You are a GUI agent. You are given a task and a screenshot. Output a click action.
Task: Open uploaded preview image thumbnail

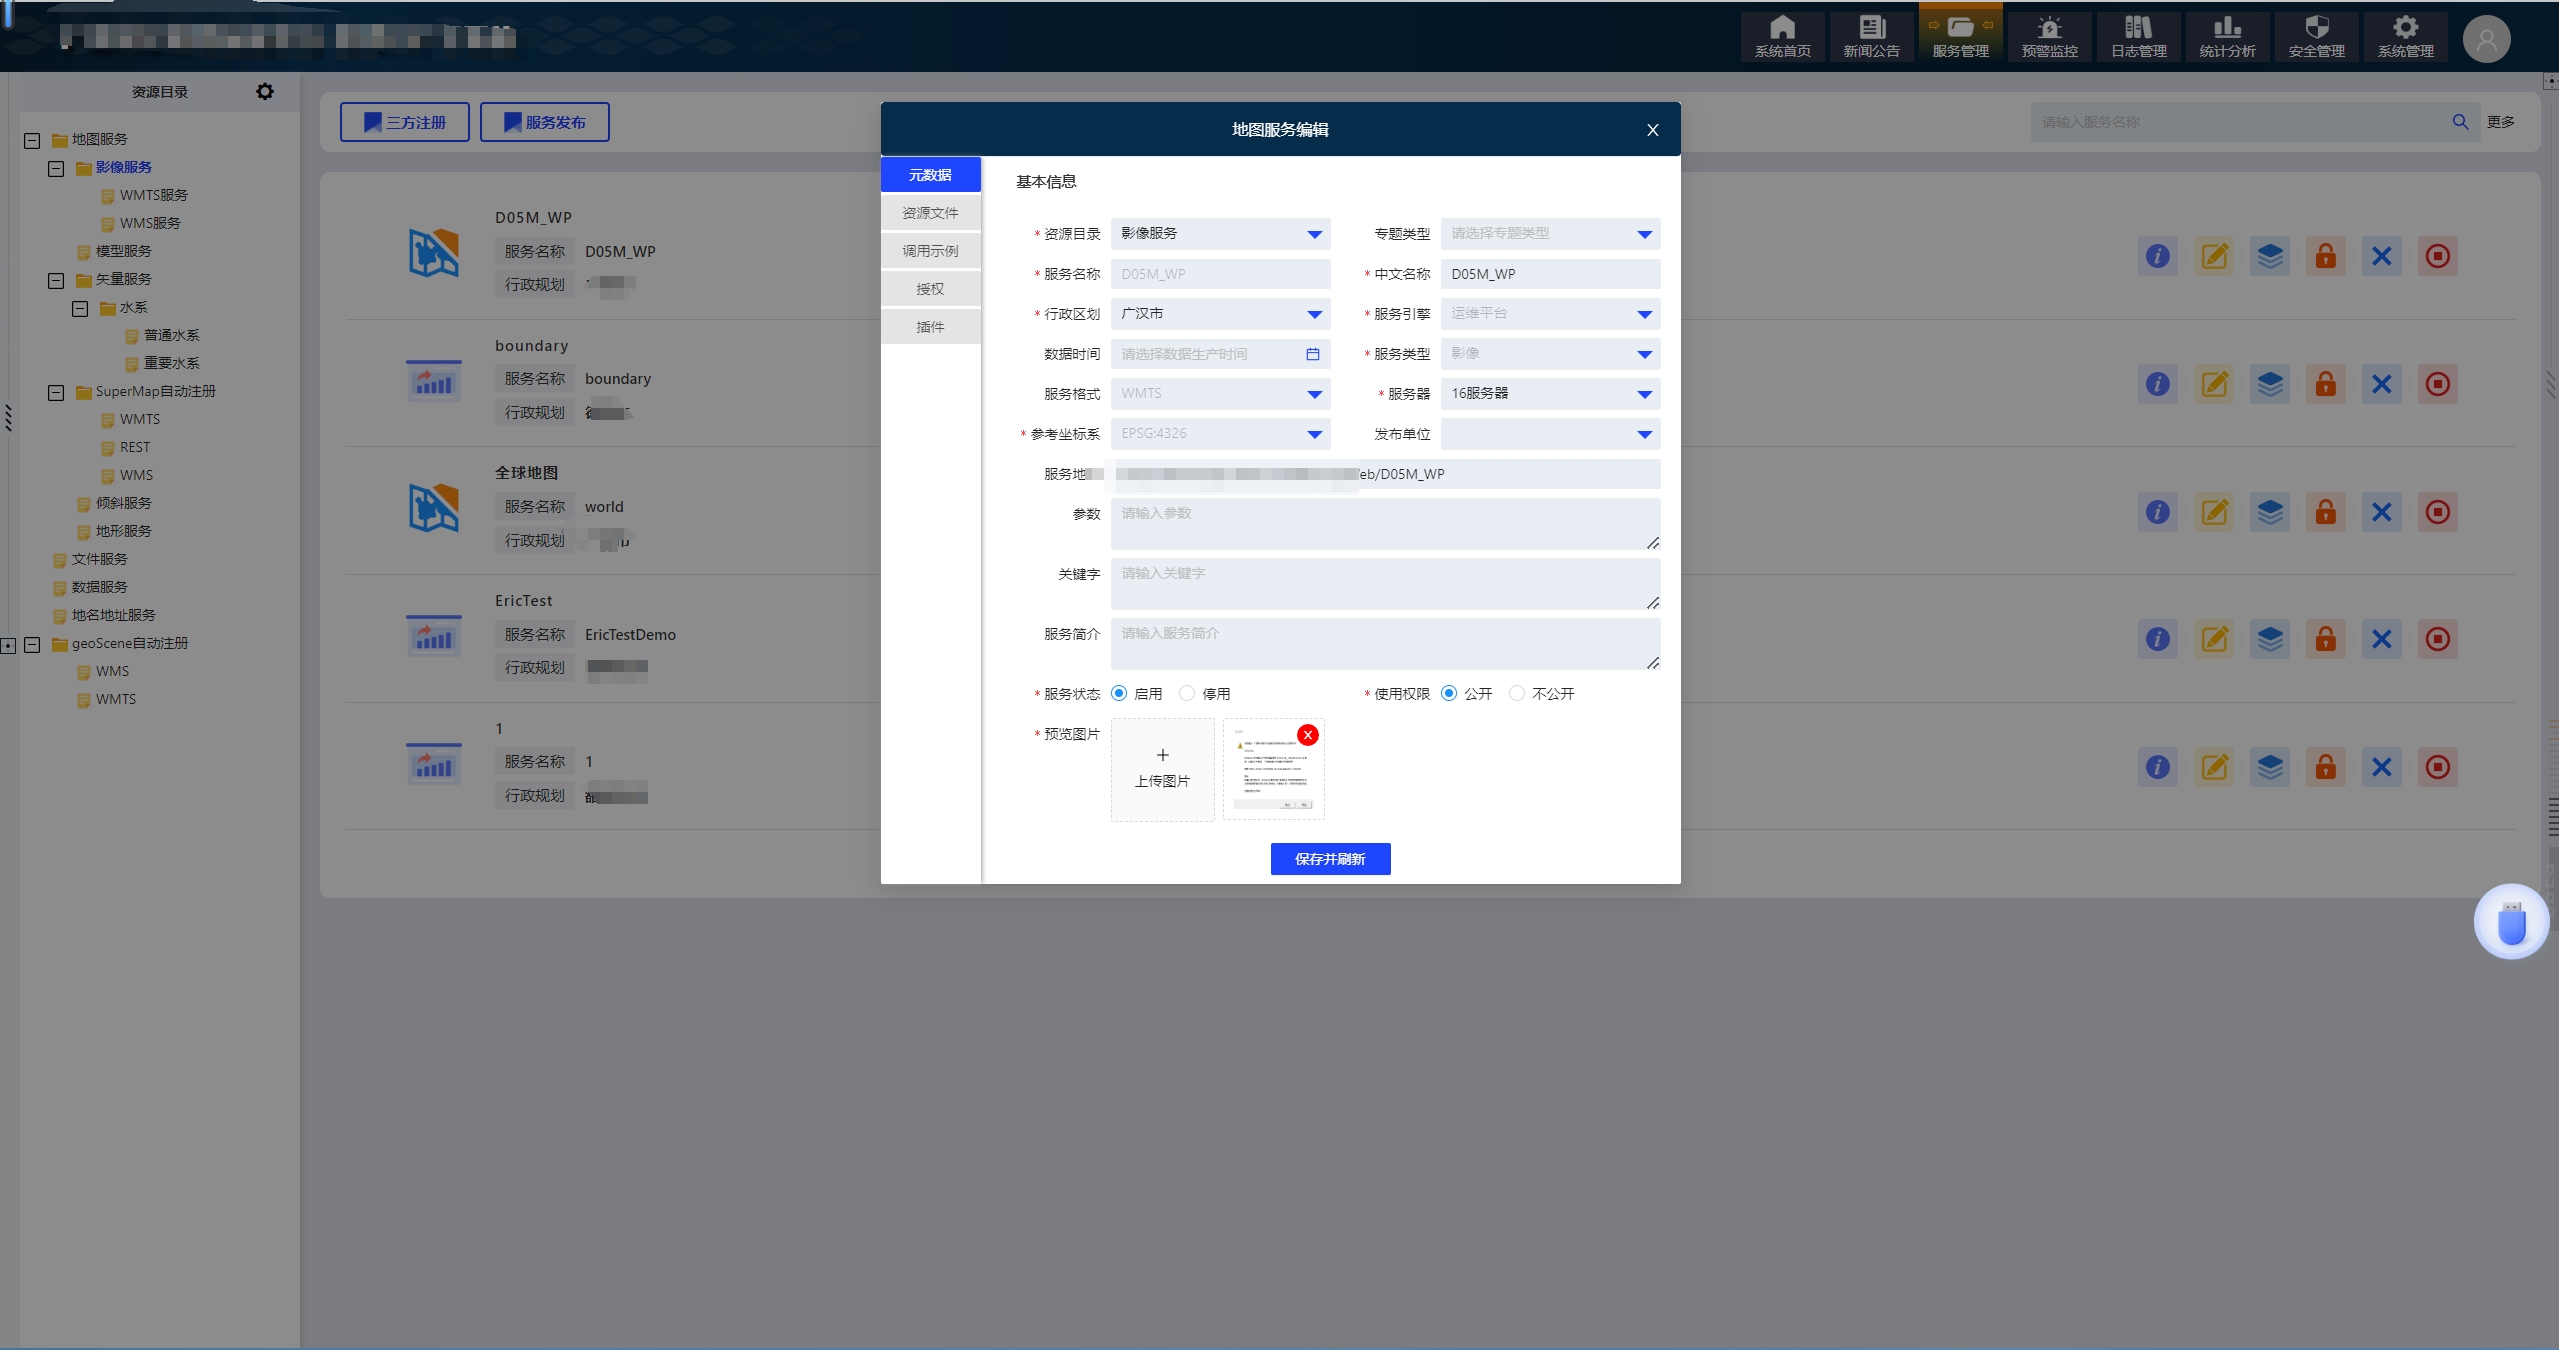pos(1273,771)
